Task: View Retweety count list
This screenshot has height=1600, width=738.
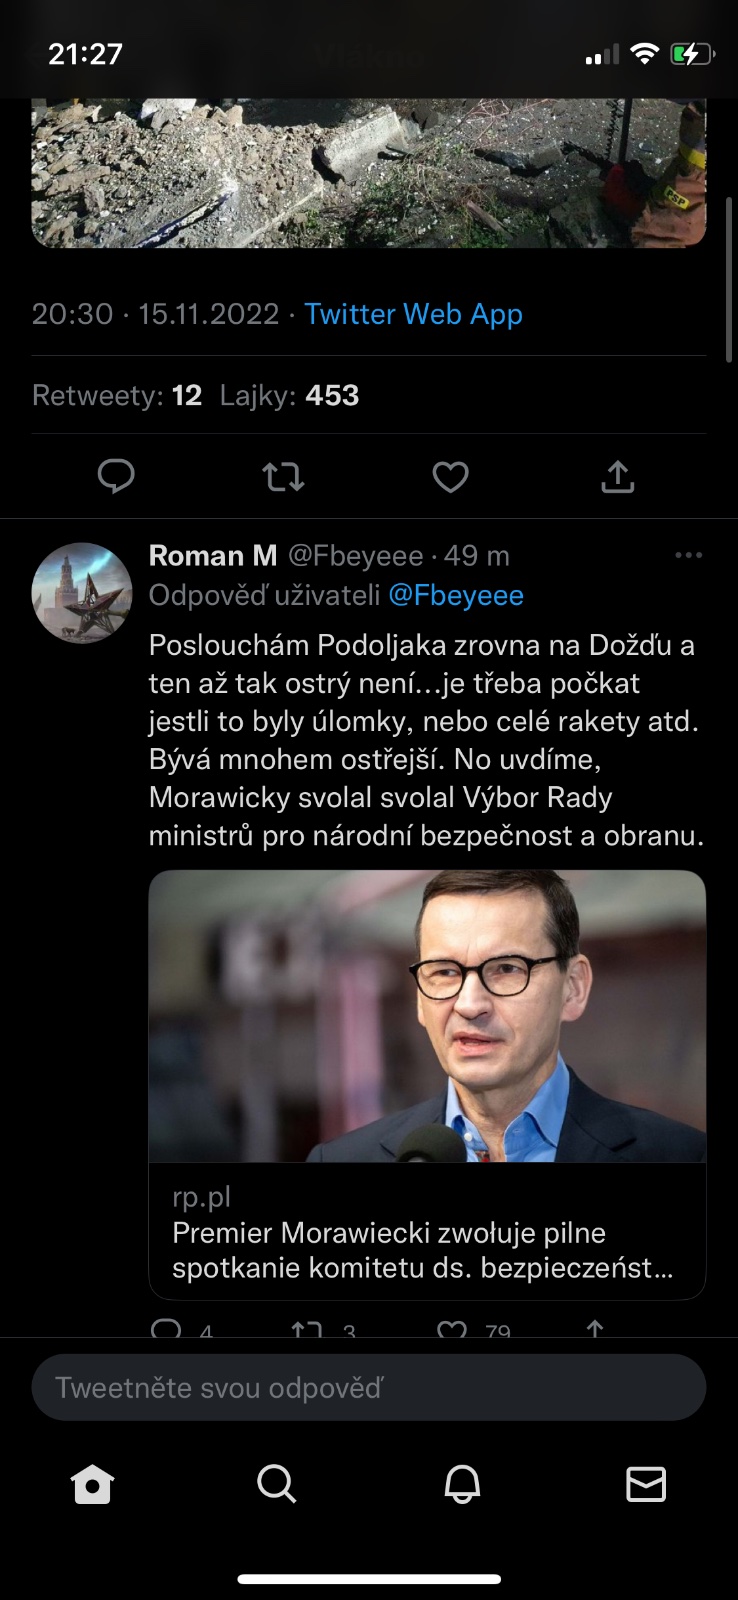Action: pos(117,396)
